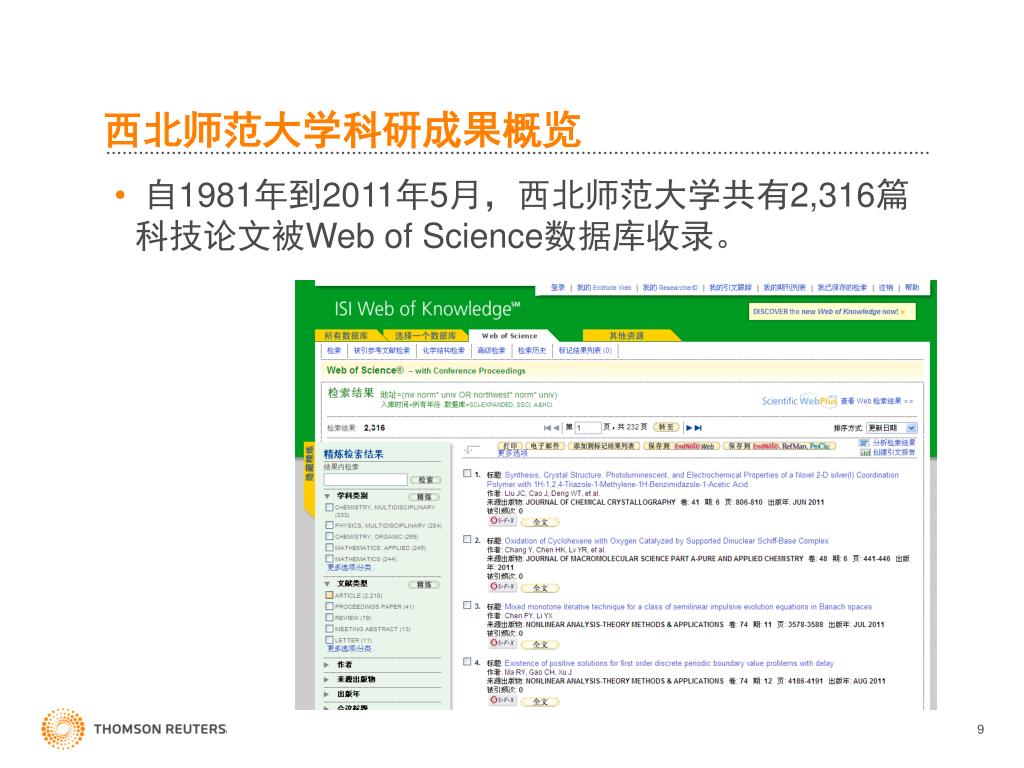Tick the PROCEEDINGS PAPER checkbox

(x=329, y=606)
